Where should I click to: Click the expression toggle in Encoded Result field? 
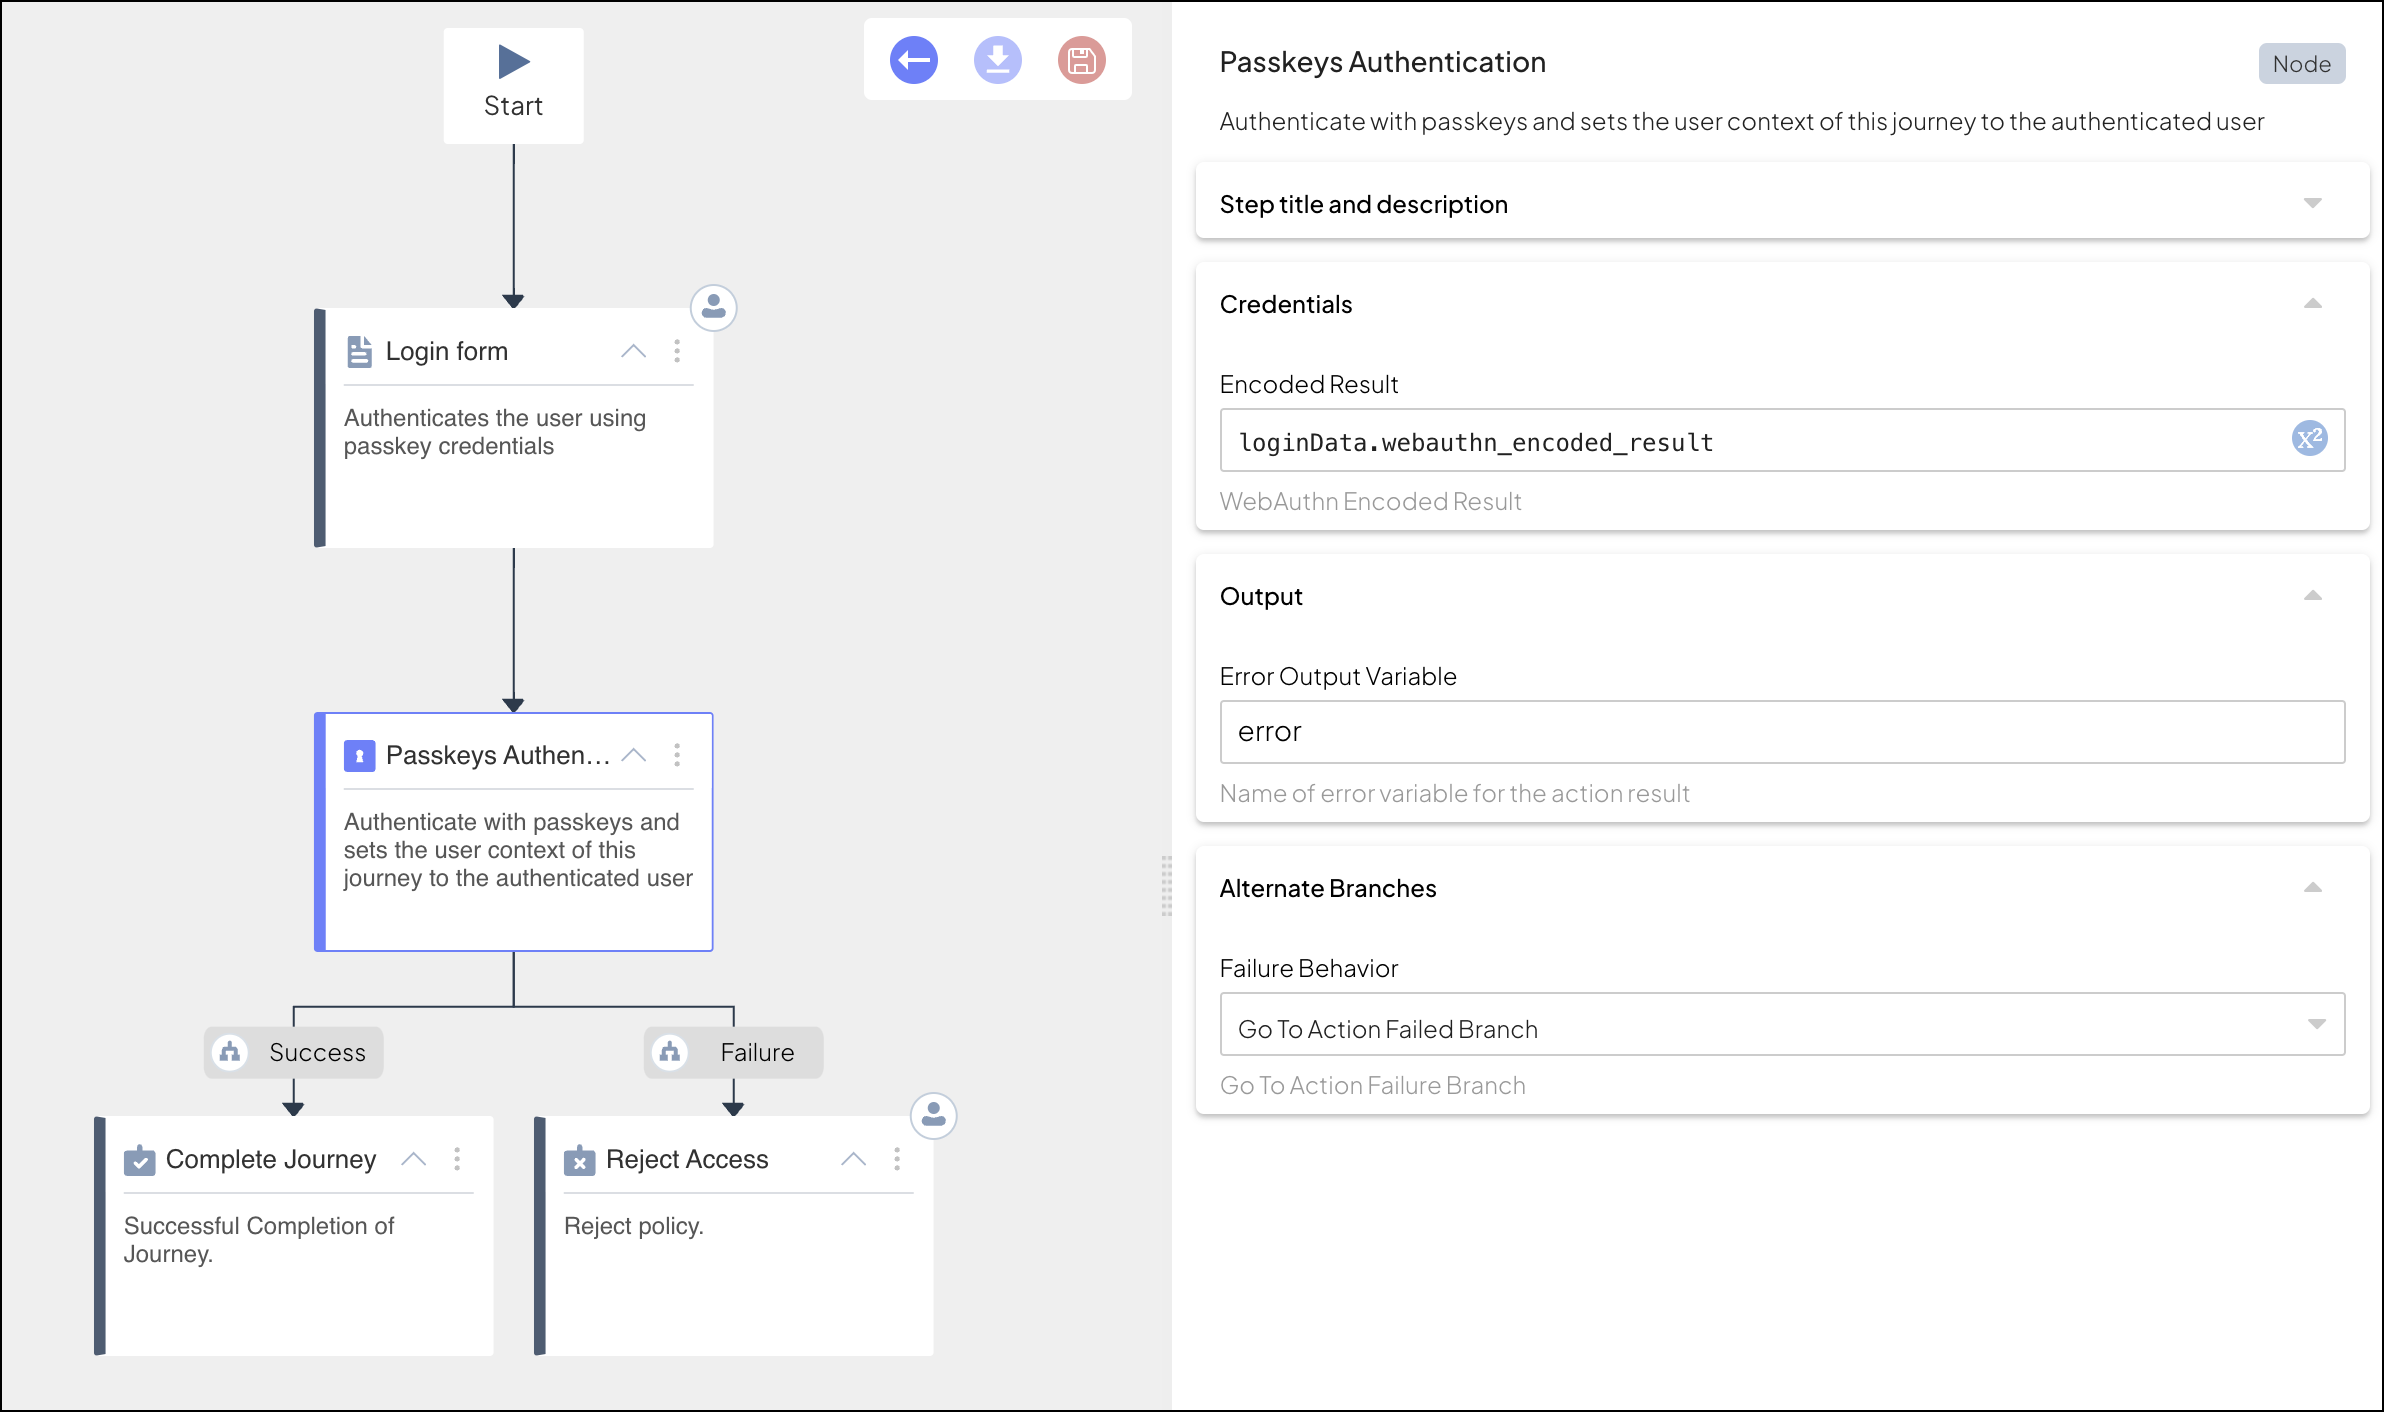point(2309,439)
